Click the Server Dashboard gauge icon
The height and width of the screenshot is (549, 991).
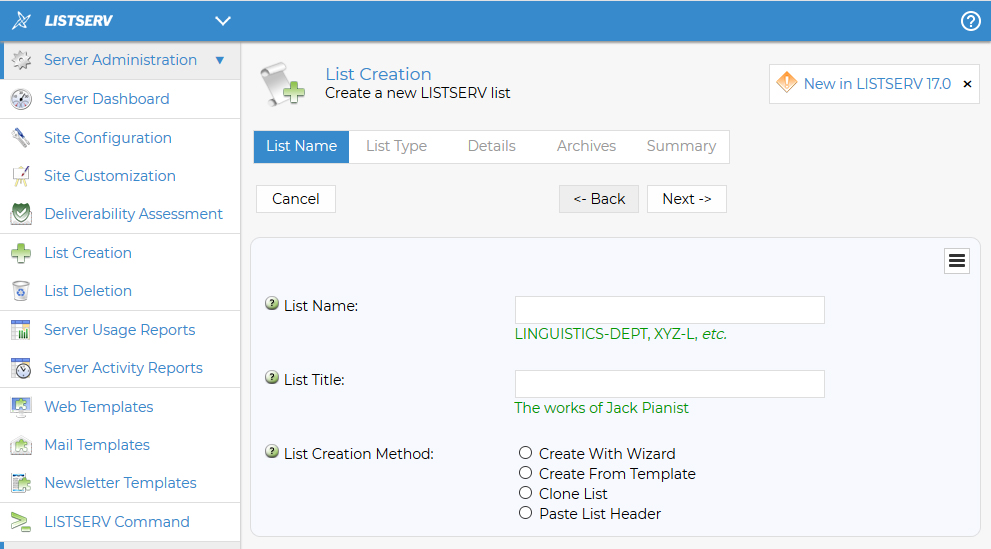coord(21,99)
